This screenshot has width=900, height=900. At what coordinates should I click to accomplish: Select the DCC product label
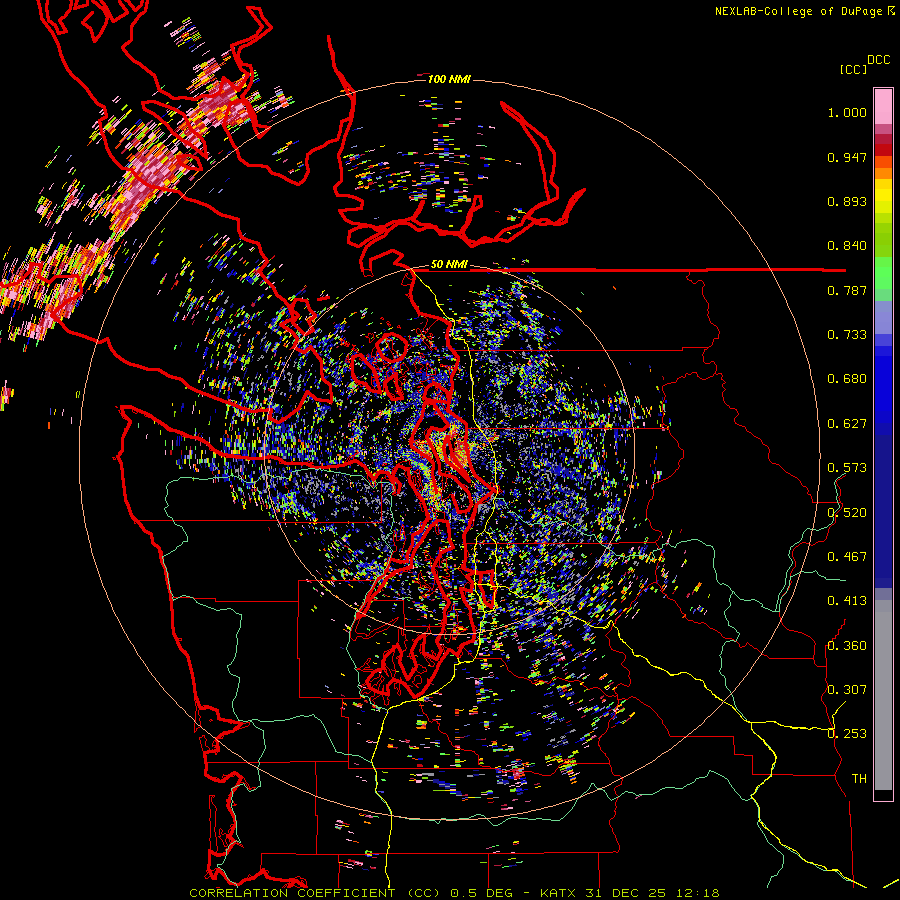coord(878,60)
